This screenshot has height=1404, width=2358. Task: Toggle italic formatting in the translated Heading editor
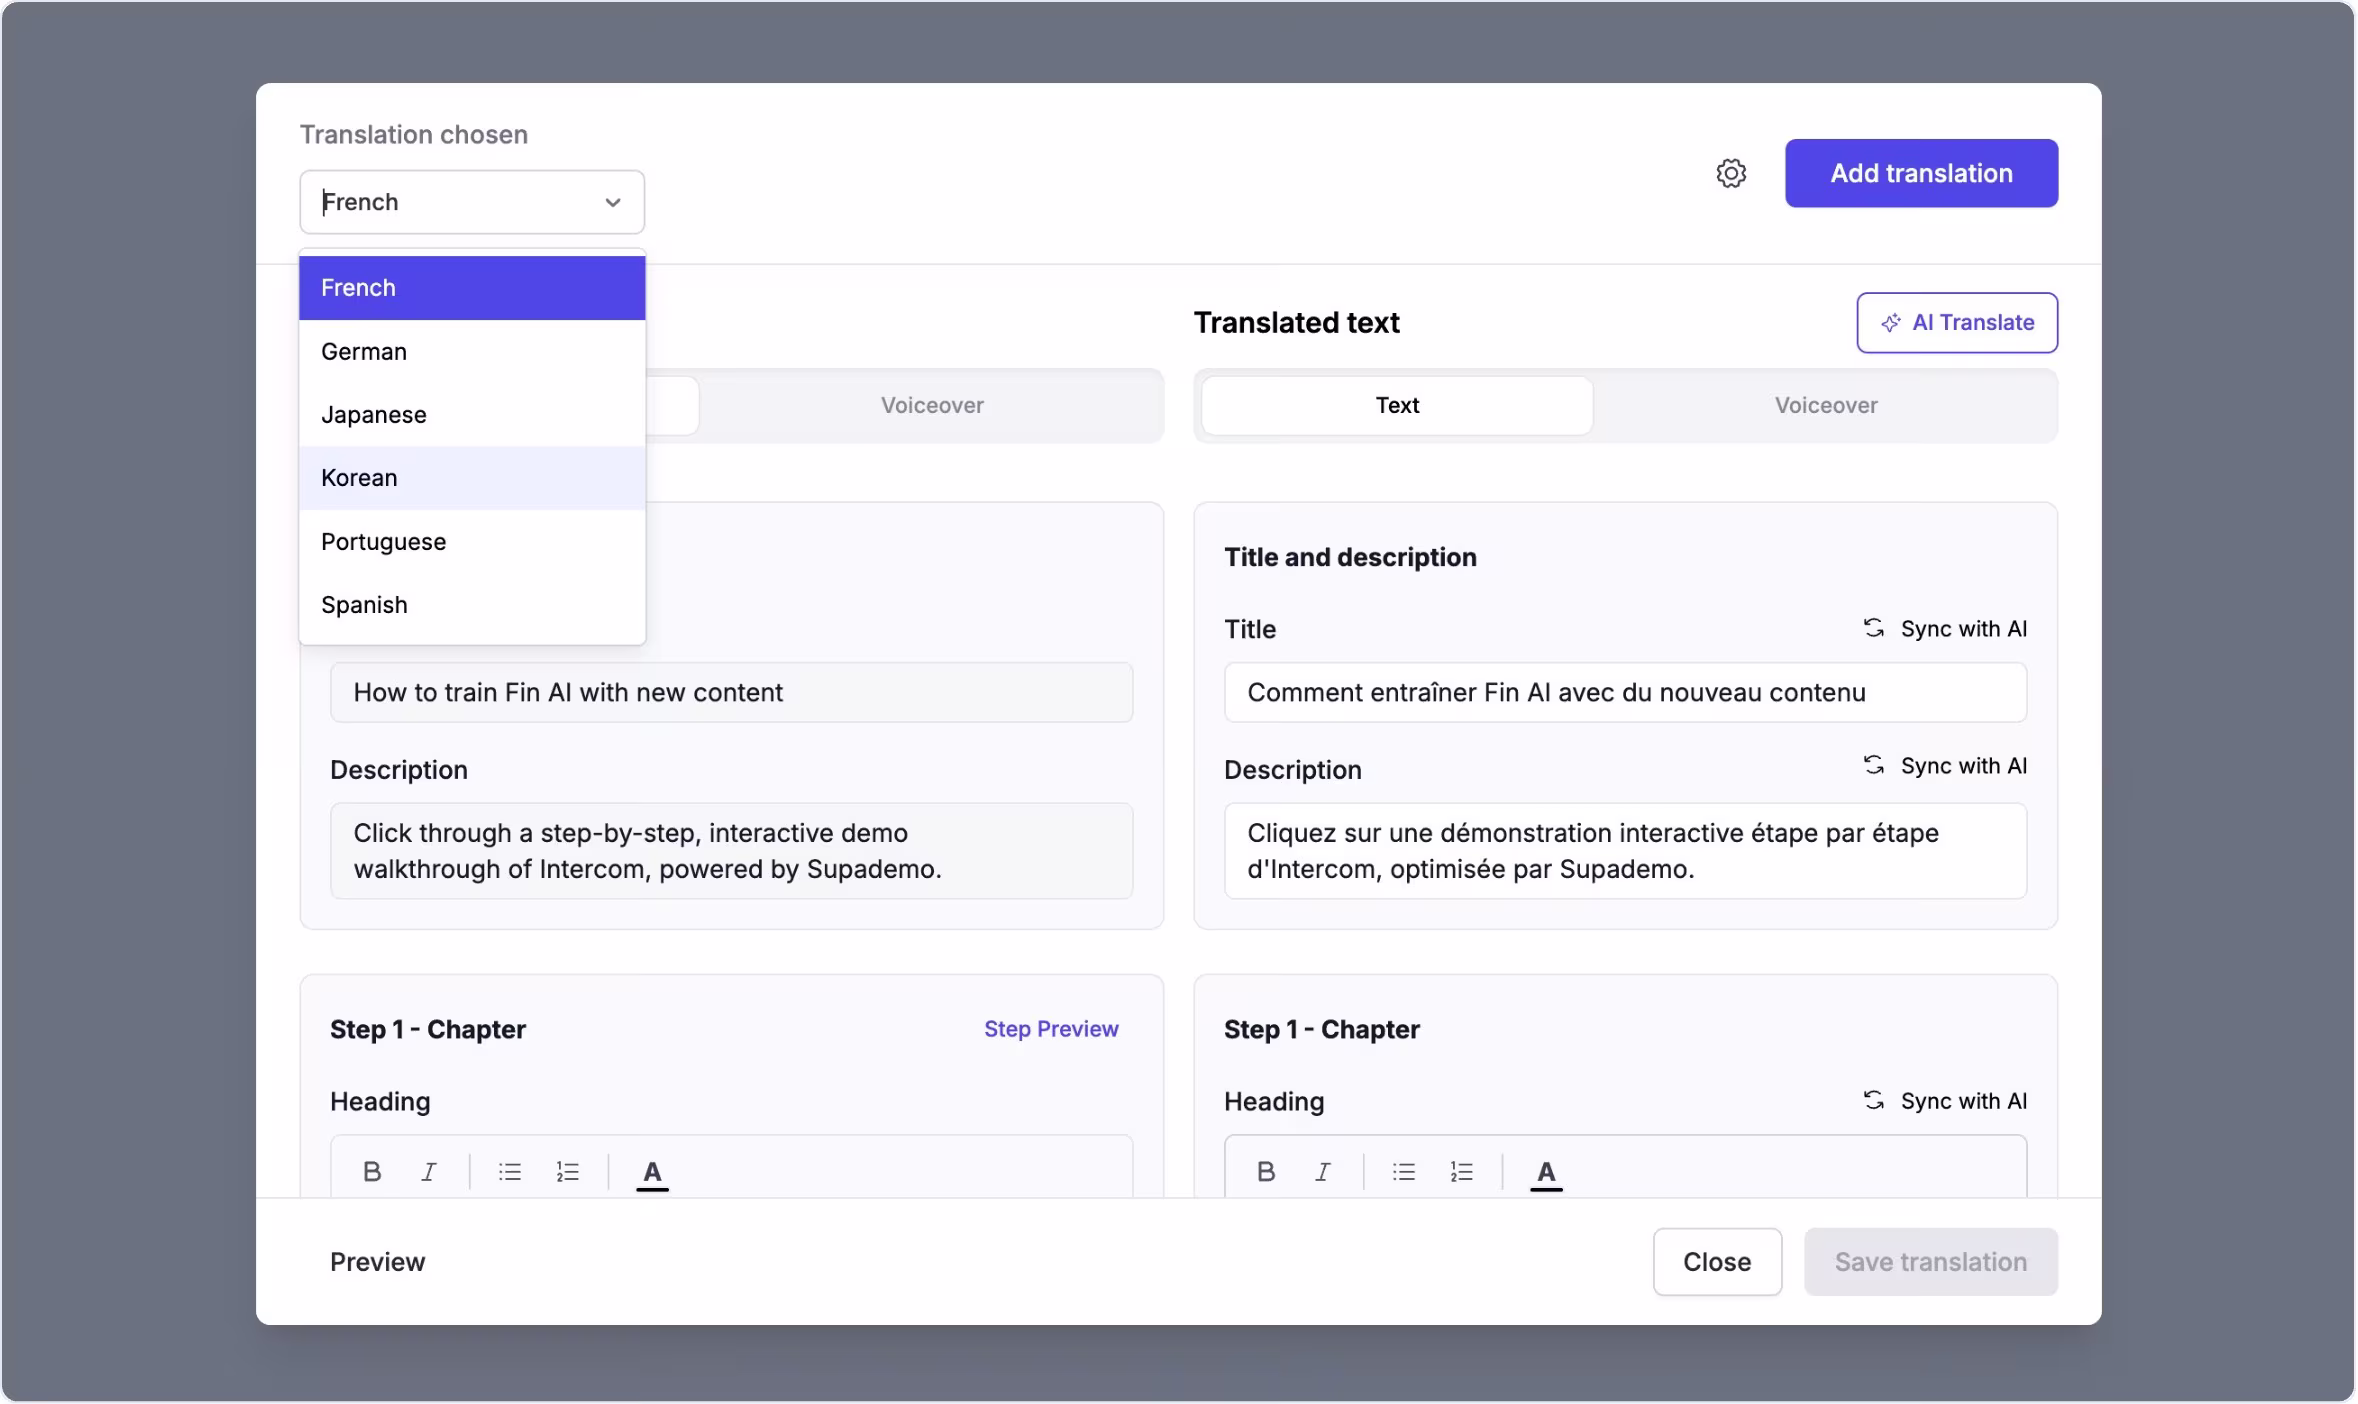1322,1170
